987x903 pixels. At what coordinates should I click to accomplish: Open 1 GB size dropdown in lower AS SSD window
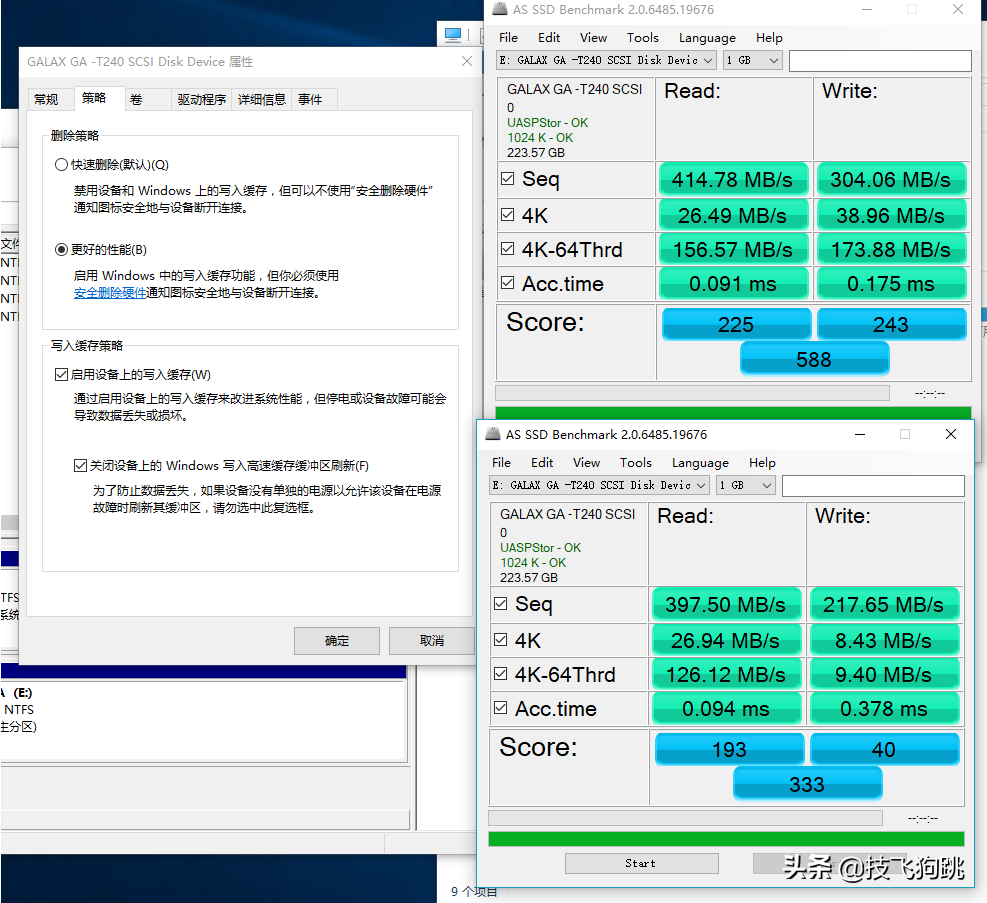click(x=746, y=485)
